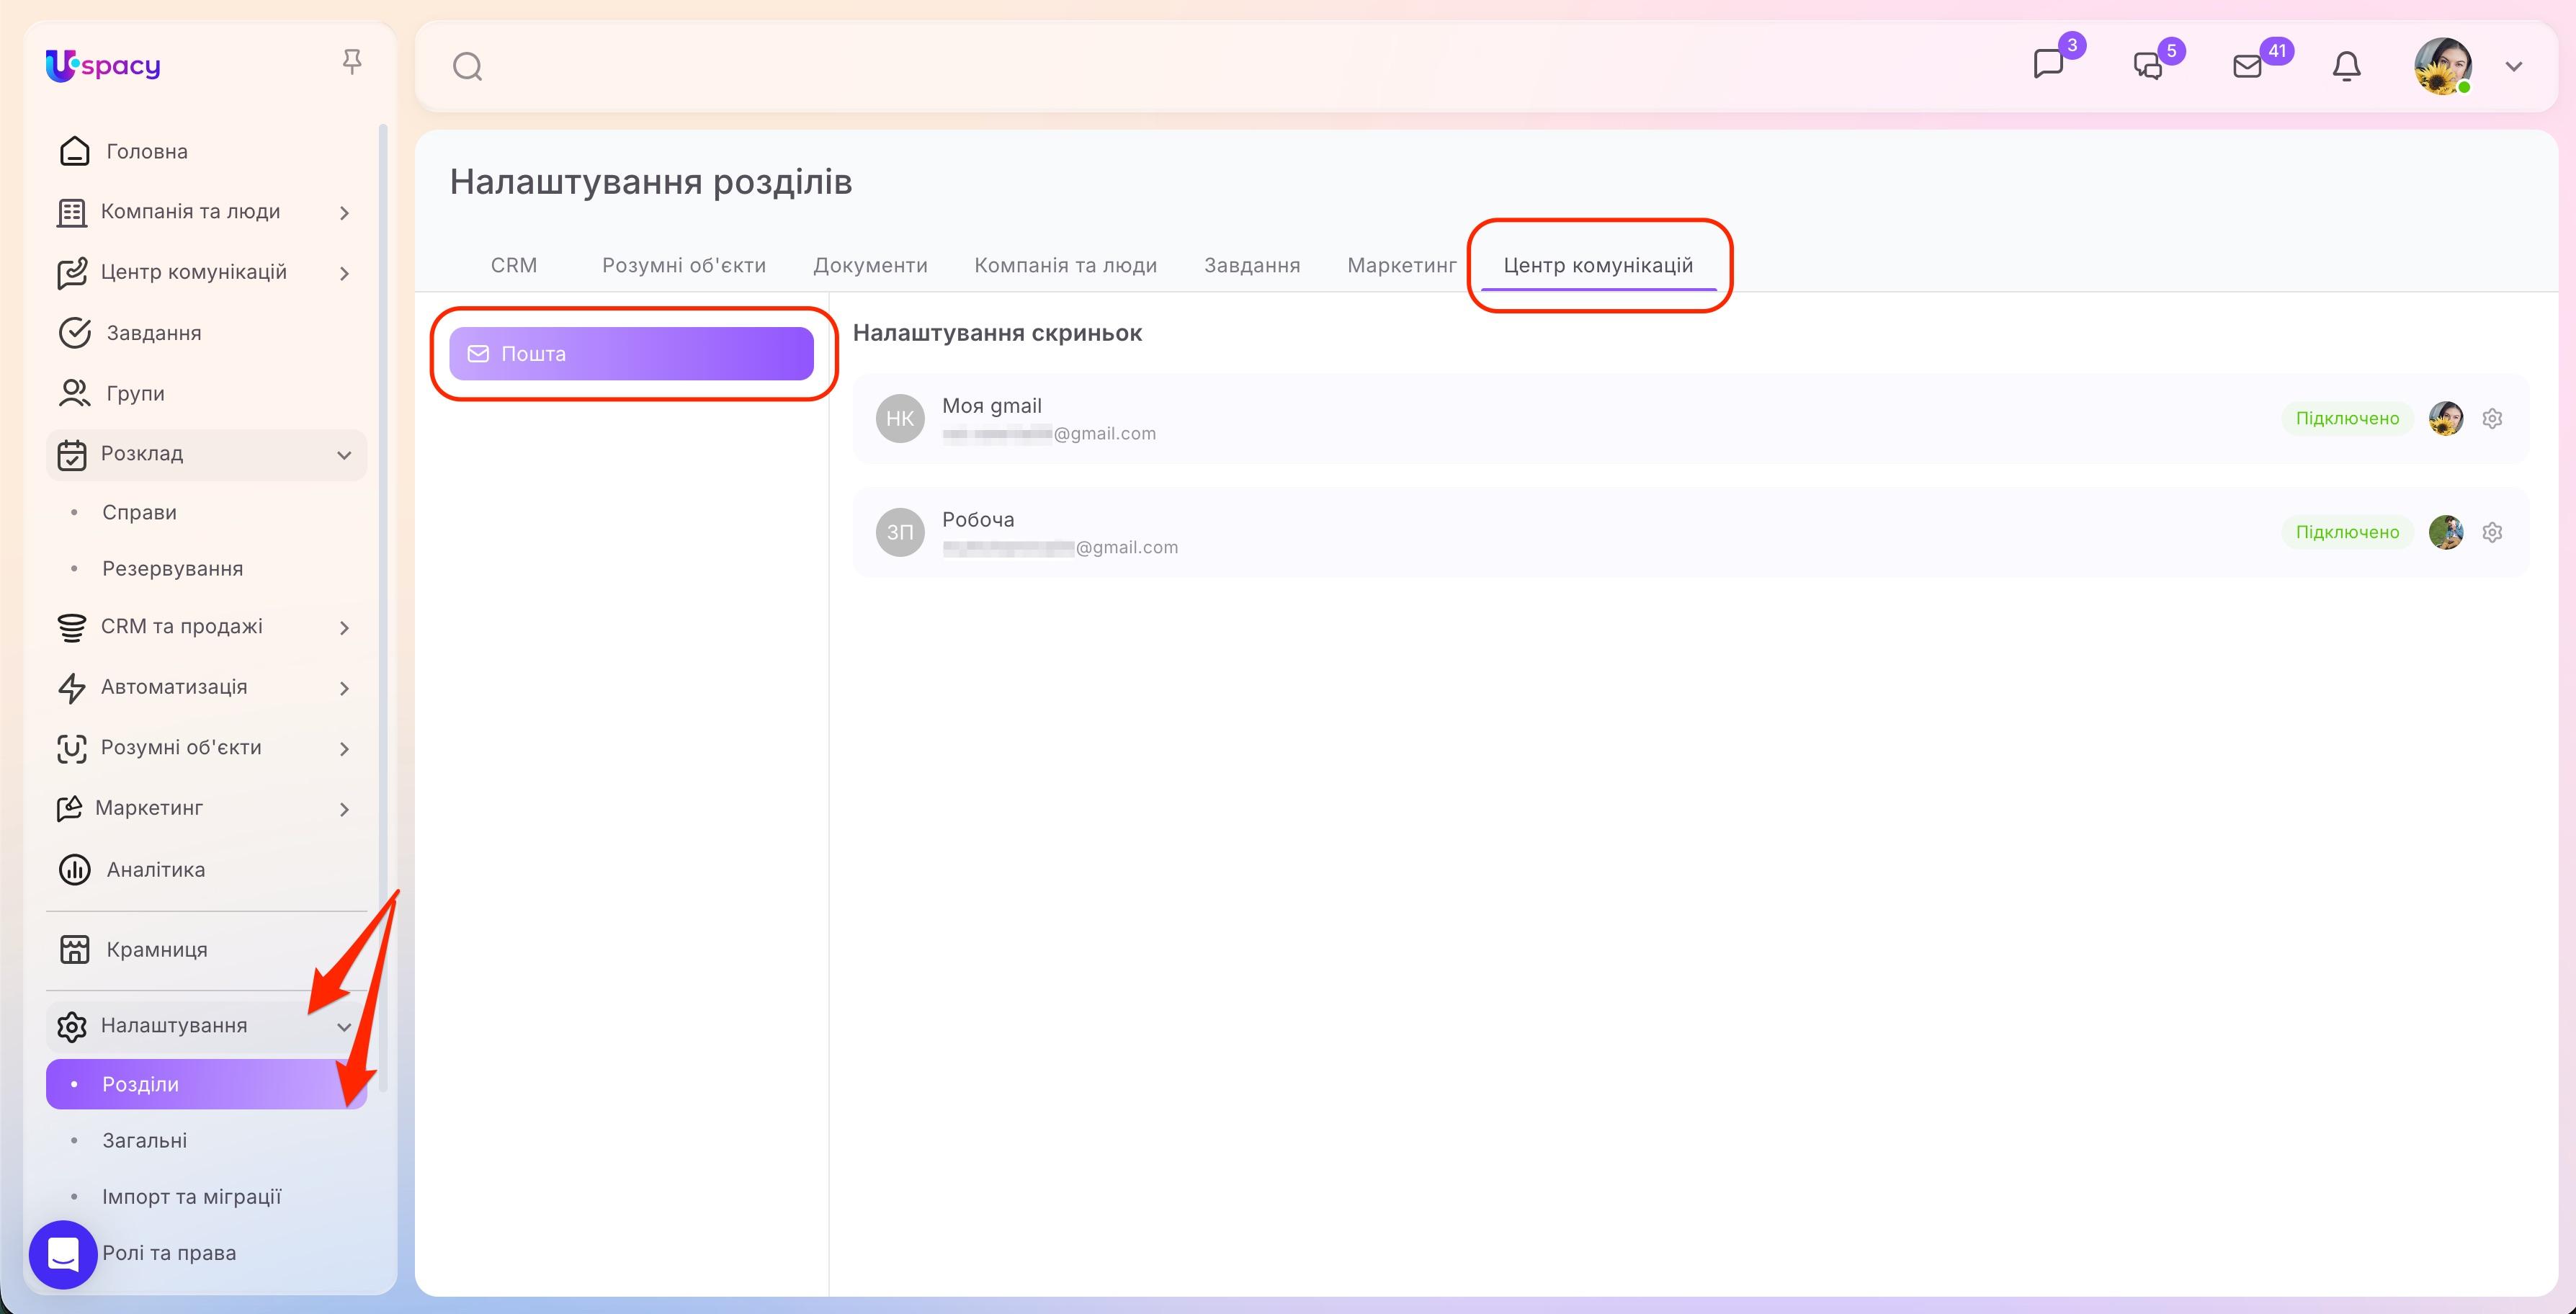Select the Центр комунікацій tab

[x=1598, y=265]
